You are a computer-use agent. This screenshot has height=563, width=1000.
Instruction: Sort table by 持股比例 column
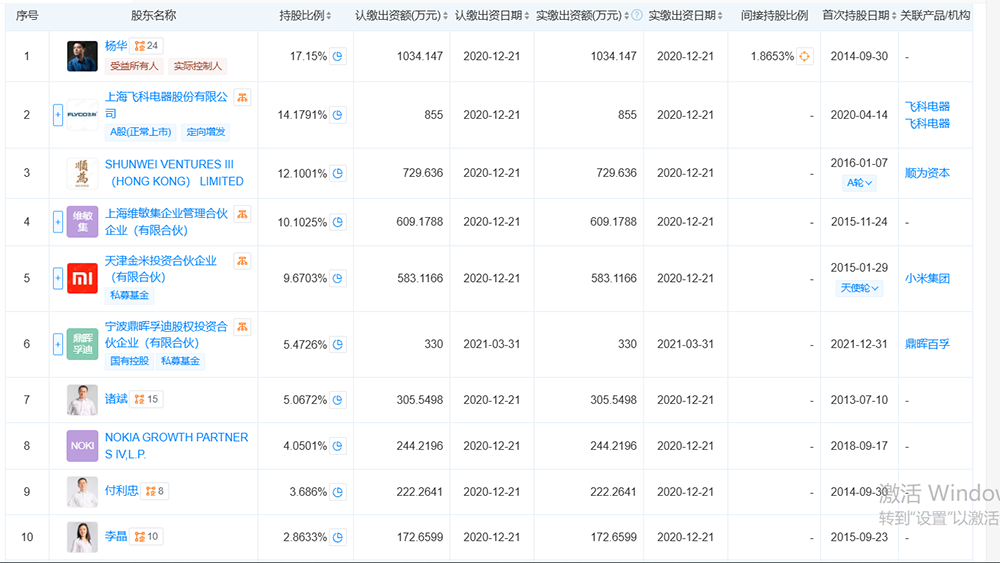pyautogui.click(x=305, y=16)
